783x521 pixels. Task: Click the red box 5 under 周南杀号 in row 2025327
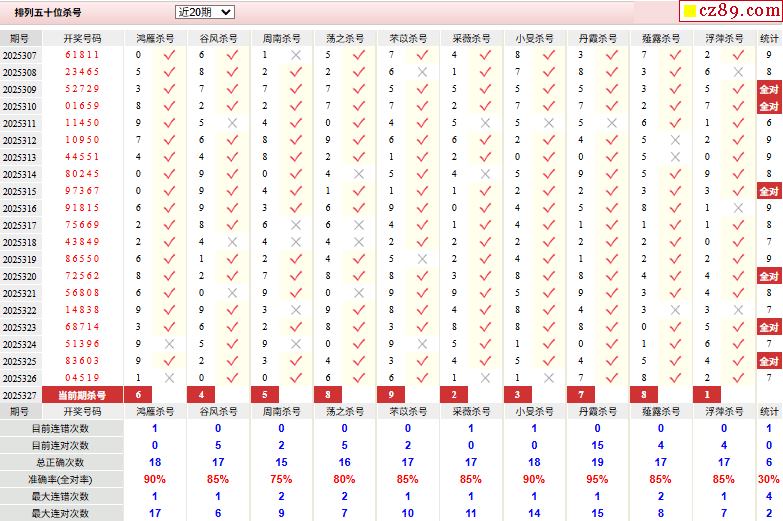click(265, 395)
